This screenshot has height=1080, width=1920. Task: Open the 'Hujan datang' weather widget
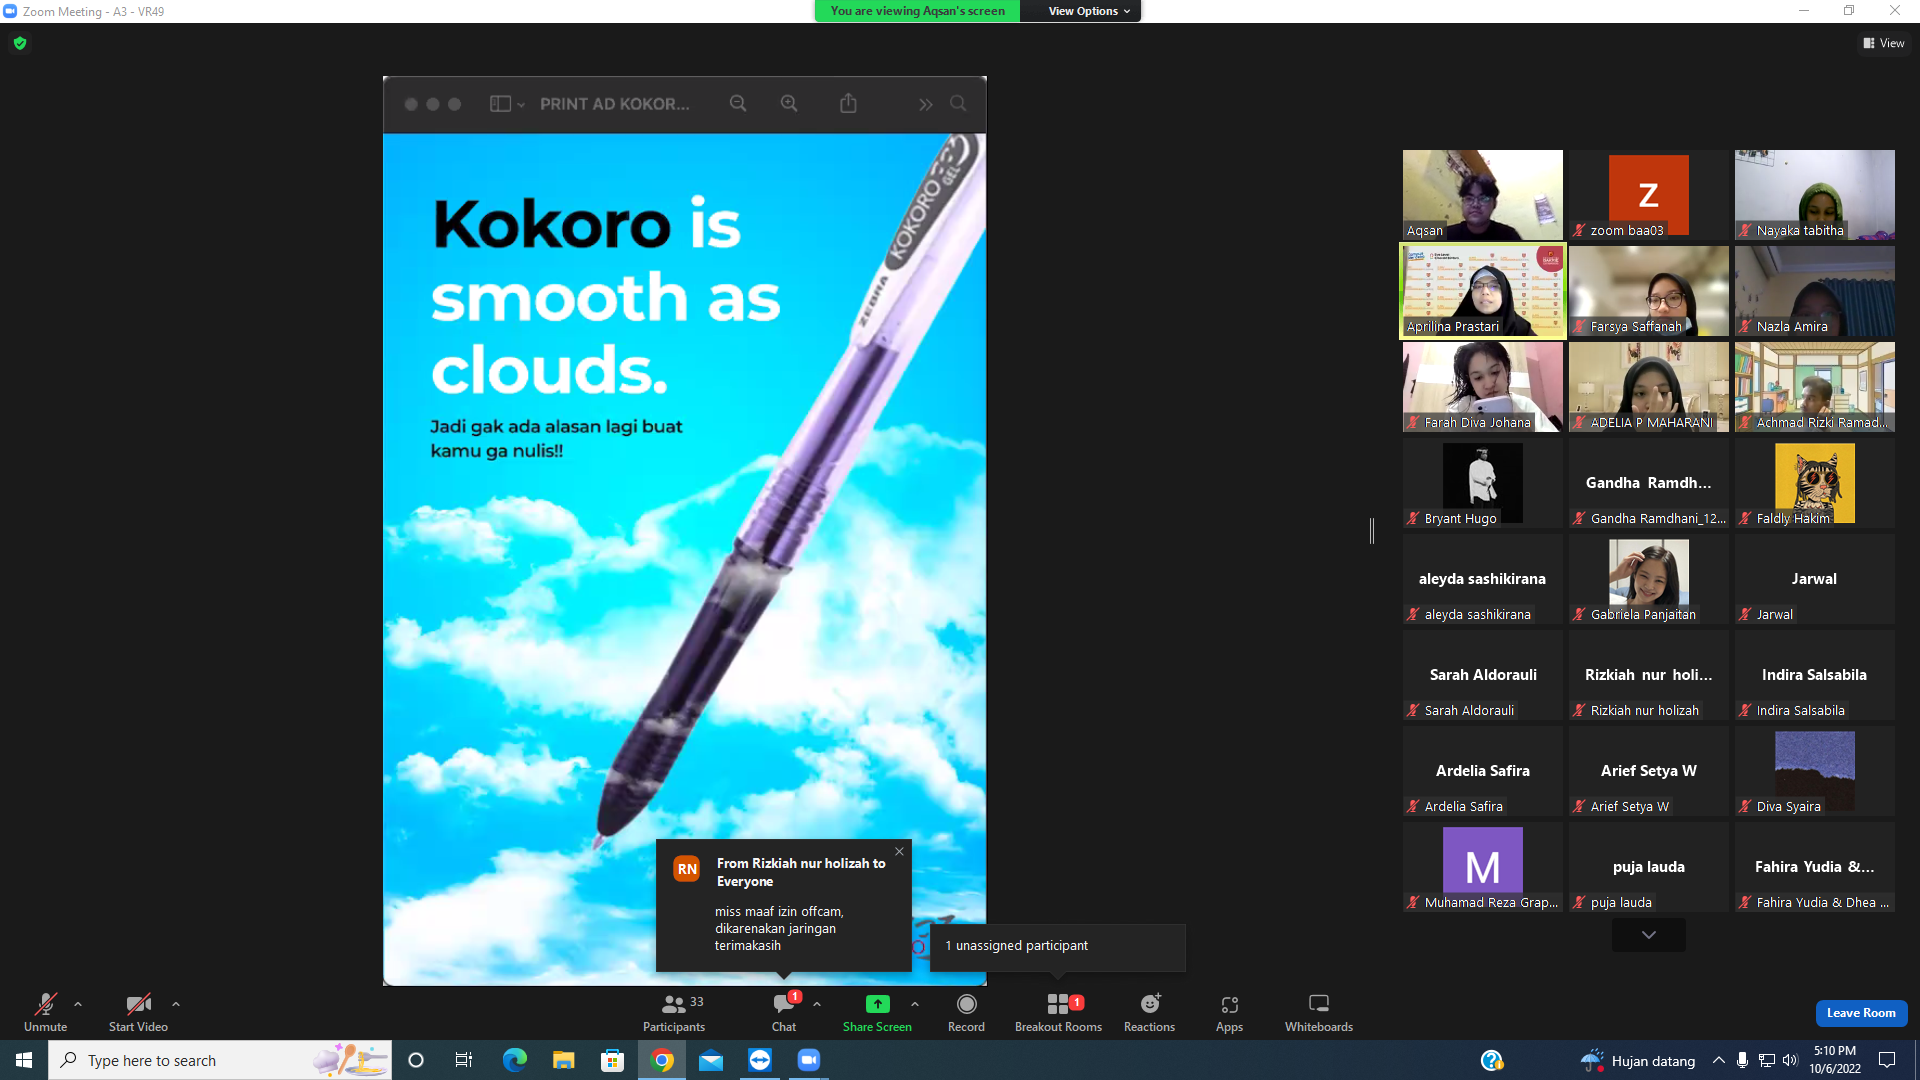tap(1638, 1060)
